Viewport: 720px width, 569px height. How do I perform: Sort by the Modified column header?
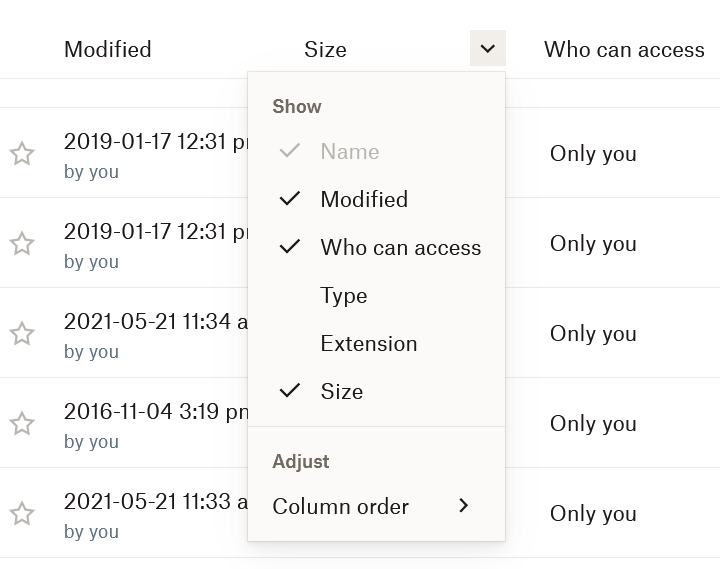(x=108, y=49)
